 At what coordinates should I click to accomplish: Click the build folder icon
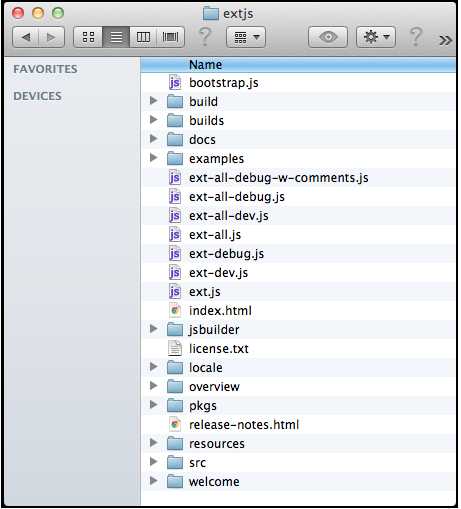pos(175,101)
